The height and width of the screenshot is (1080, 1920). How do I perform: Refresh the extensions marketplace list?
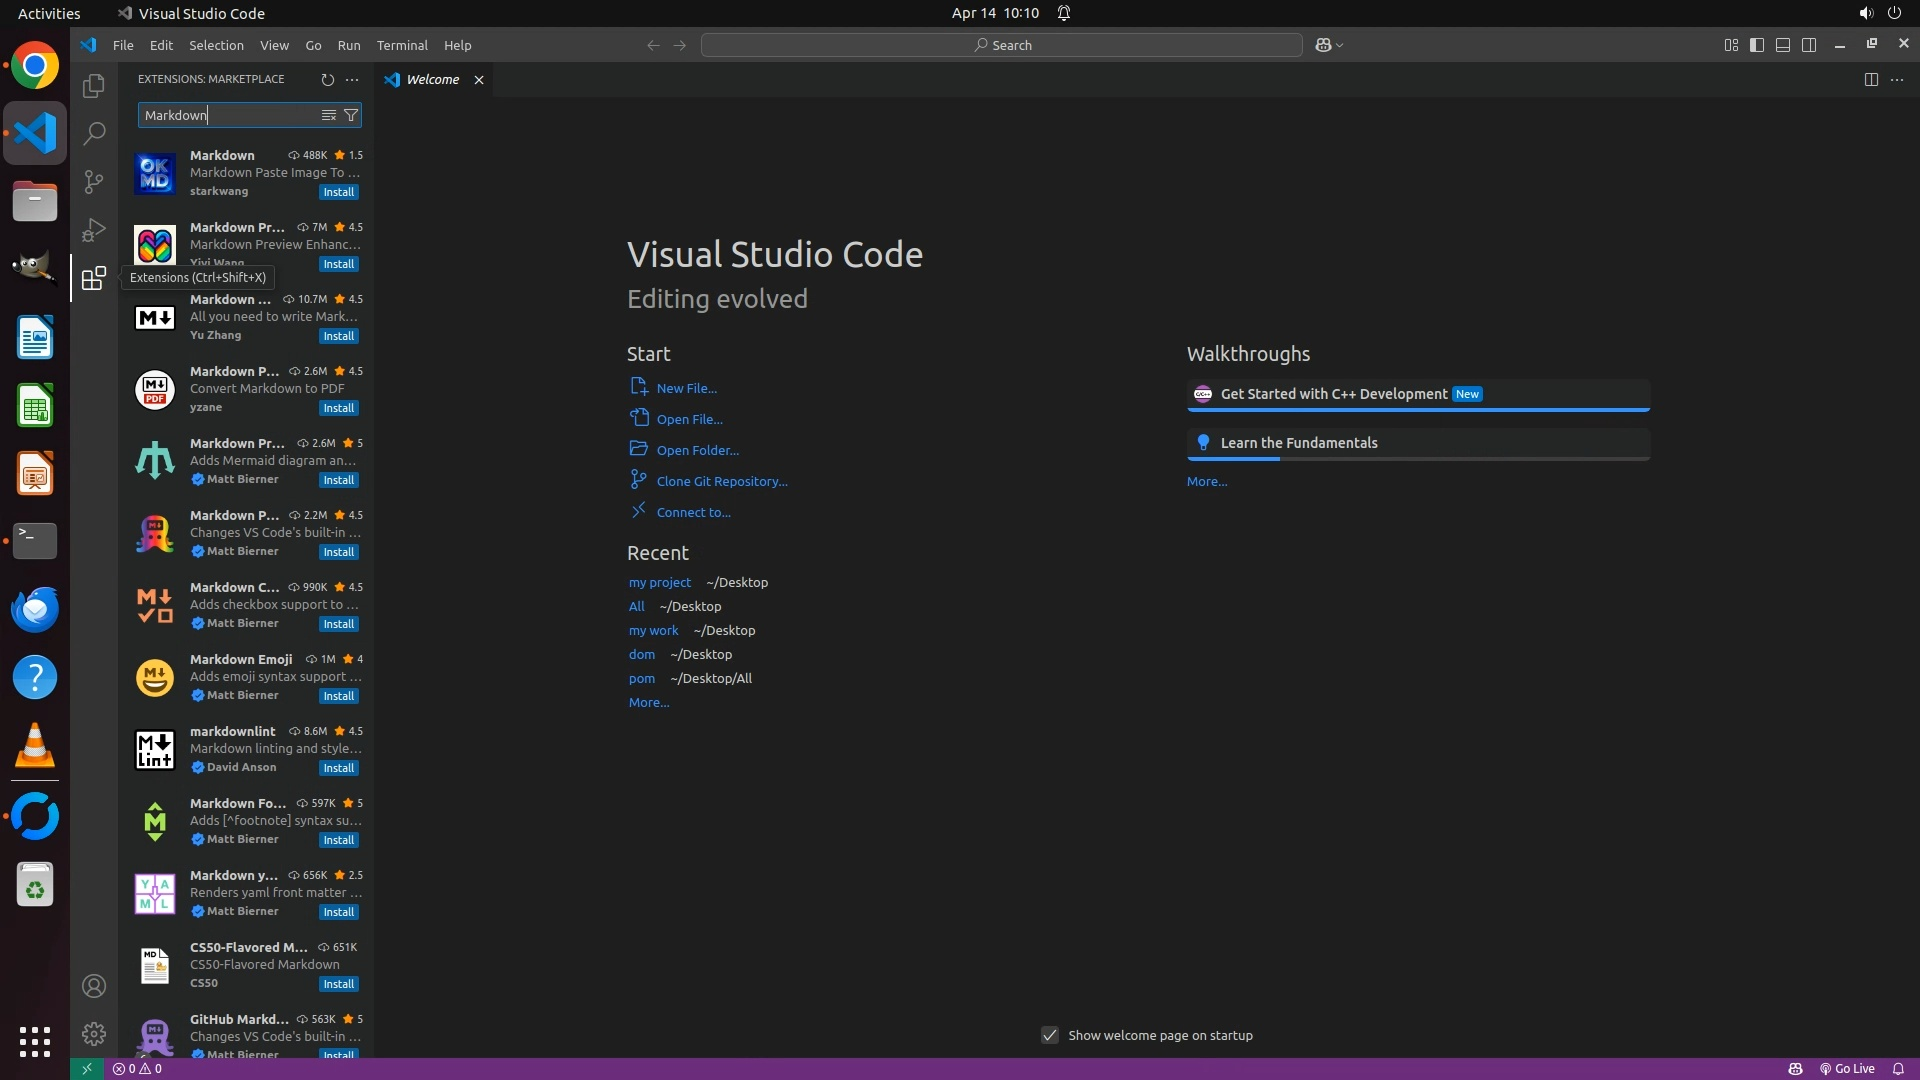tap(327, 79)
